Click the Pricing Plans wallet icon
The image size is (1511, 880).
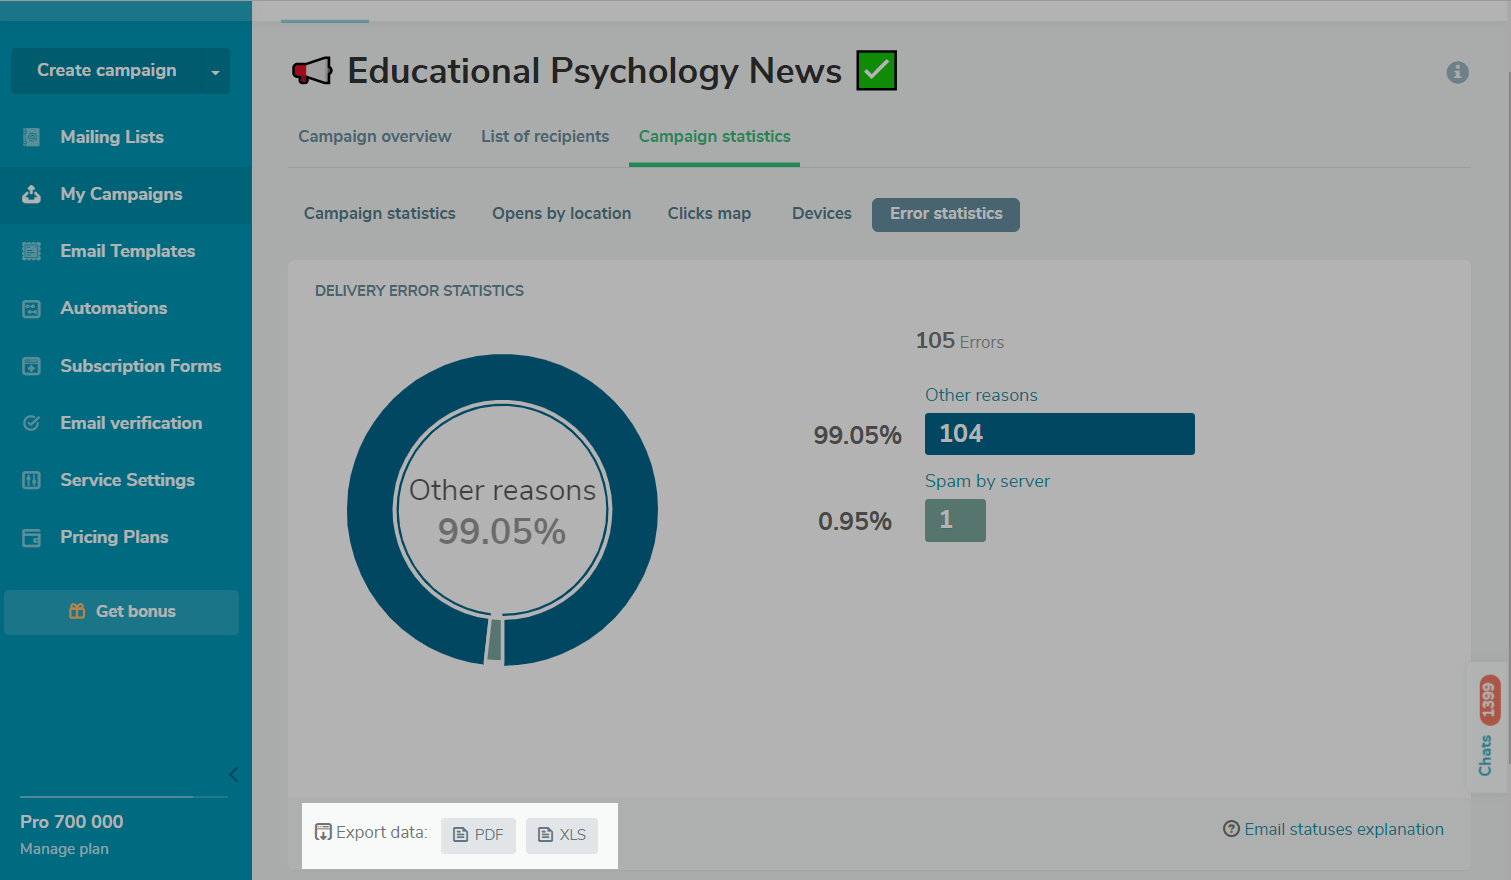32,538
